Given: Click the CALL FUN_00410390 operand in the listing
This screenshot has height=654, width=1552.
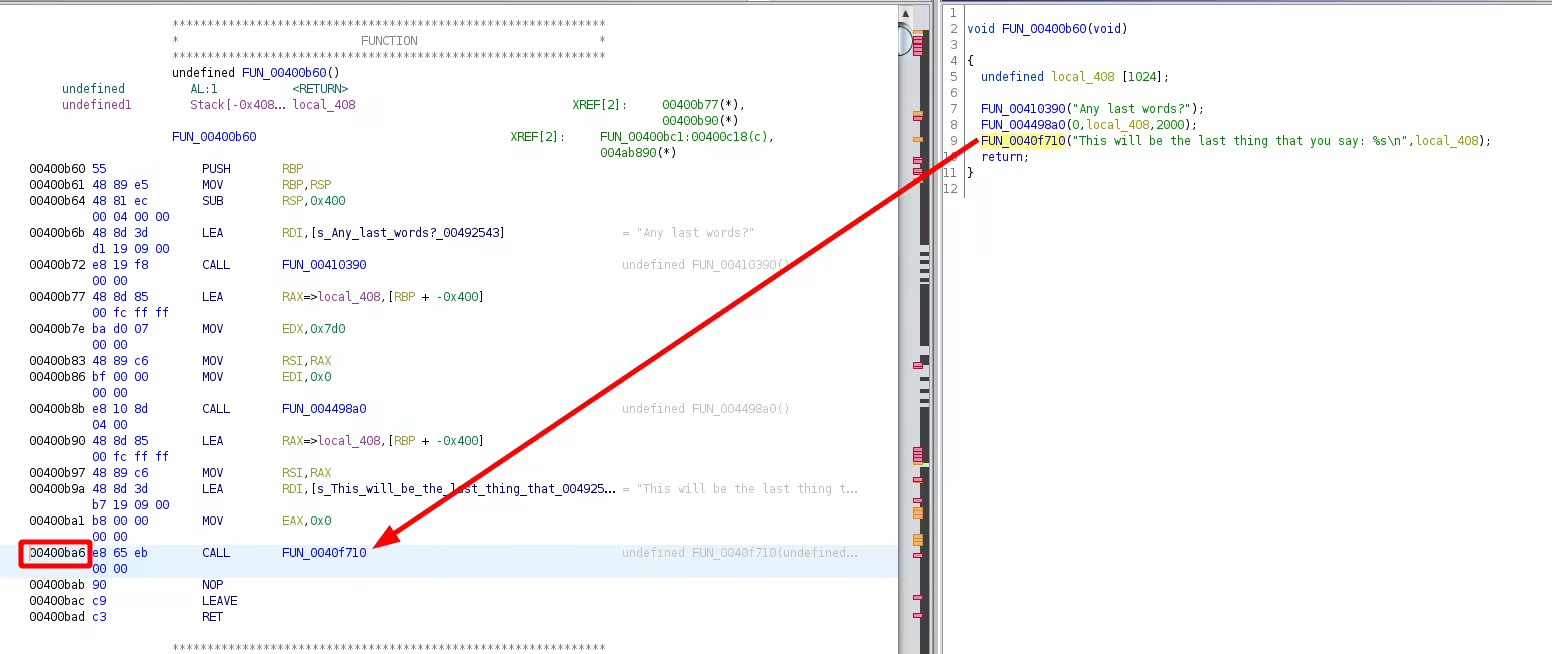Looking at the screenshot, I should 324,265.
